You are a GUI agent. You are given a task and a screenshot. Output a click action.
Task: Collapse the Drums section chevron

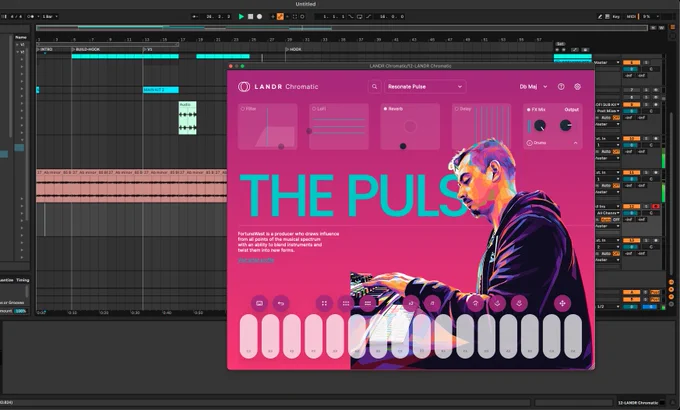tap(575, 143)
